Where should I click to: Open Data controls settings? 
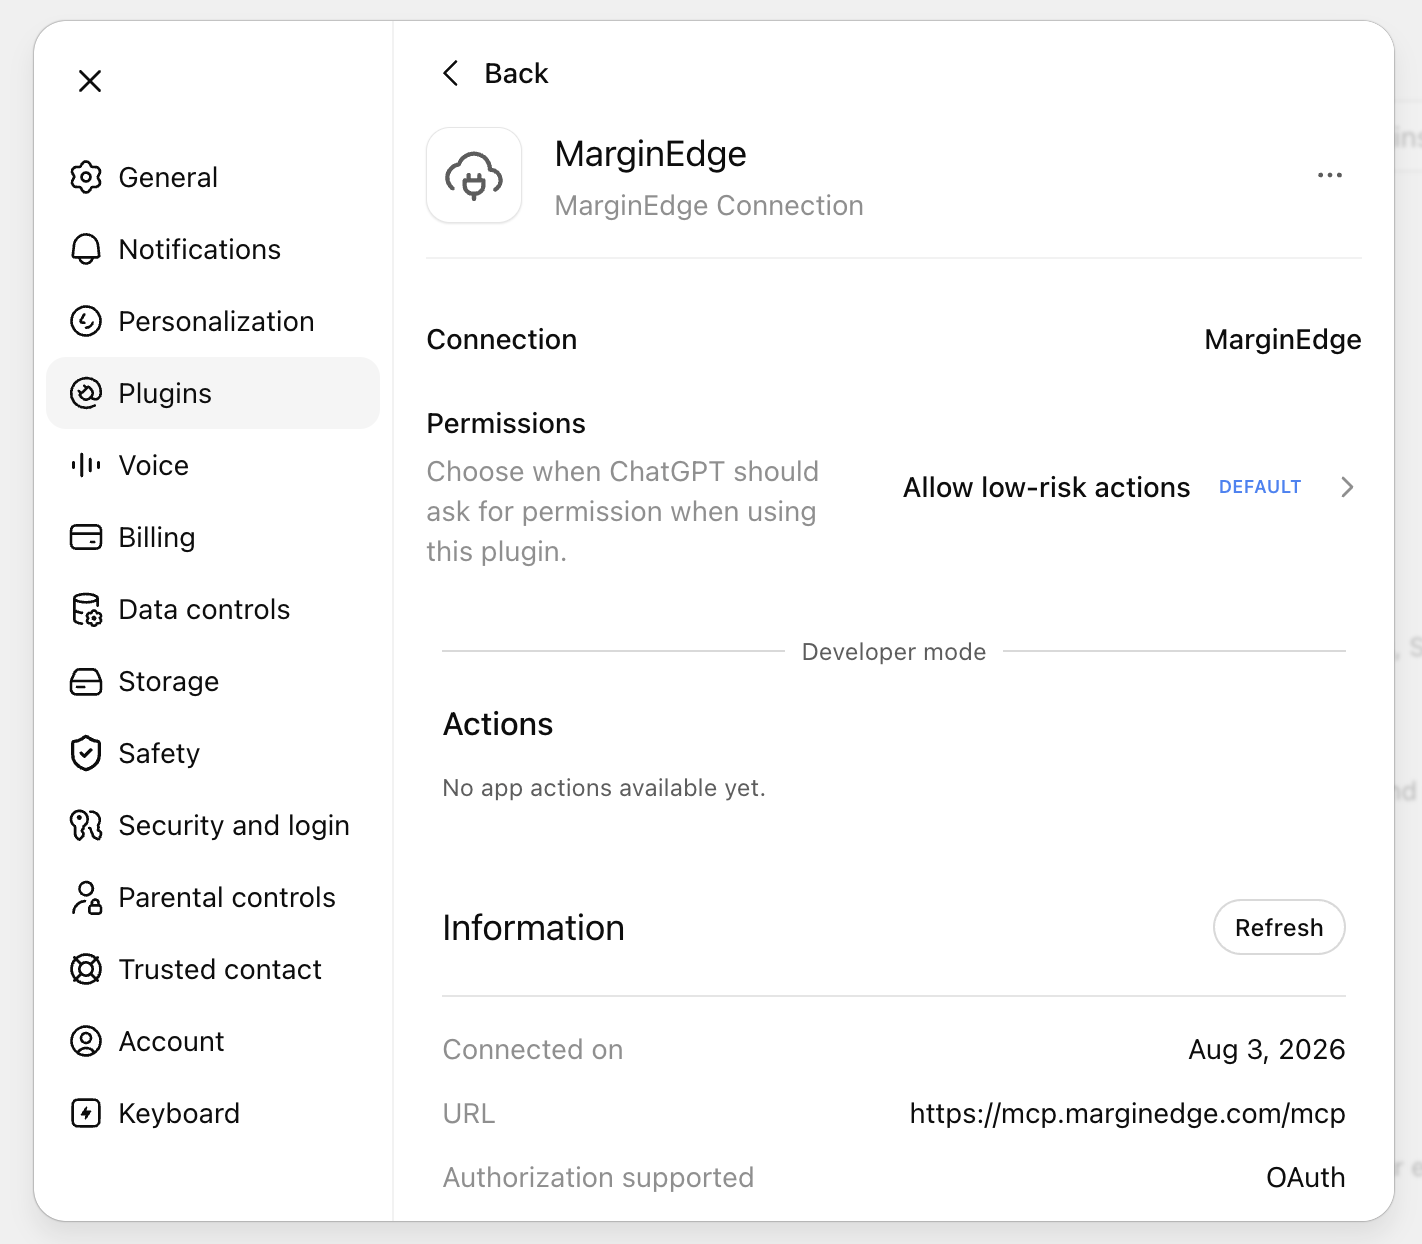coord(213,609)
